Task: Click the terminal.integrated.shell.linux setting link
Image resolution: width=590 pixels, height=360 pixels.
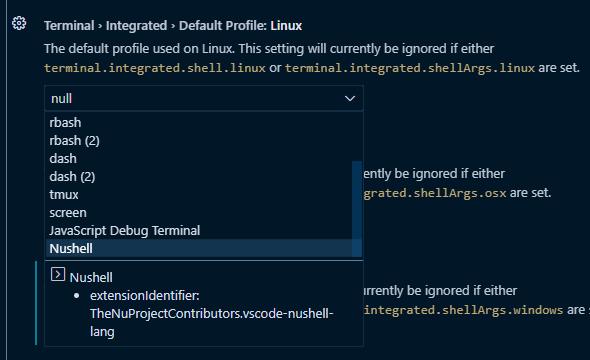Action: 155,68
